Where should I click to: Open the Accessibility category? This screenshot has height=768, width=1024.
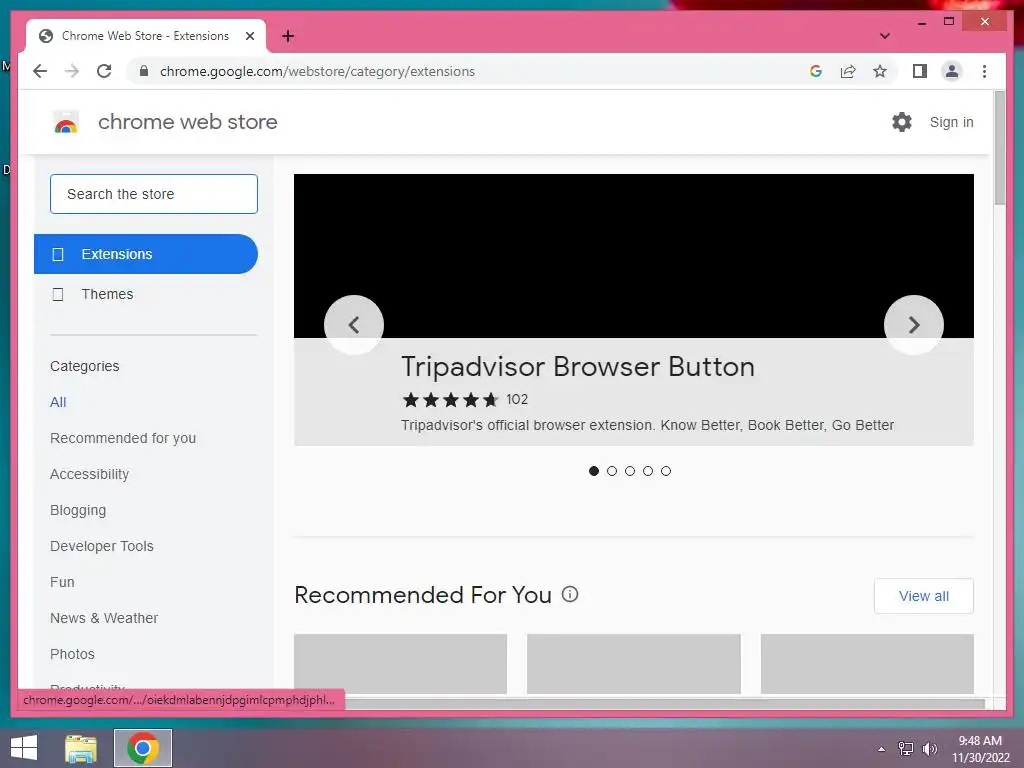[x=89, y=474]
